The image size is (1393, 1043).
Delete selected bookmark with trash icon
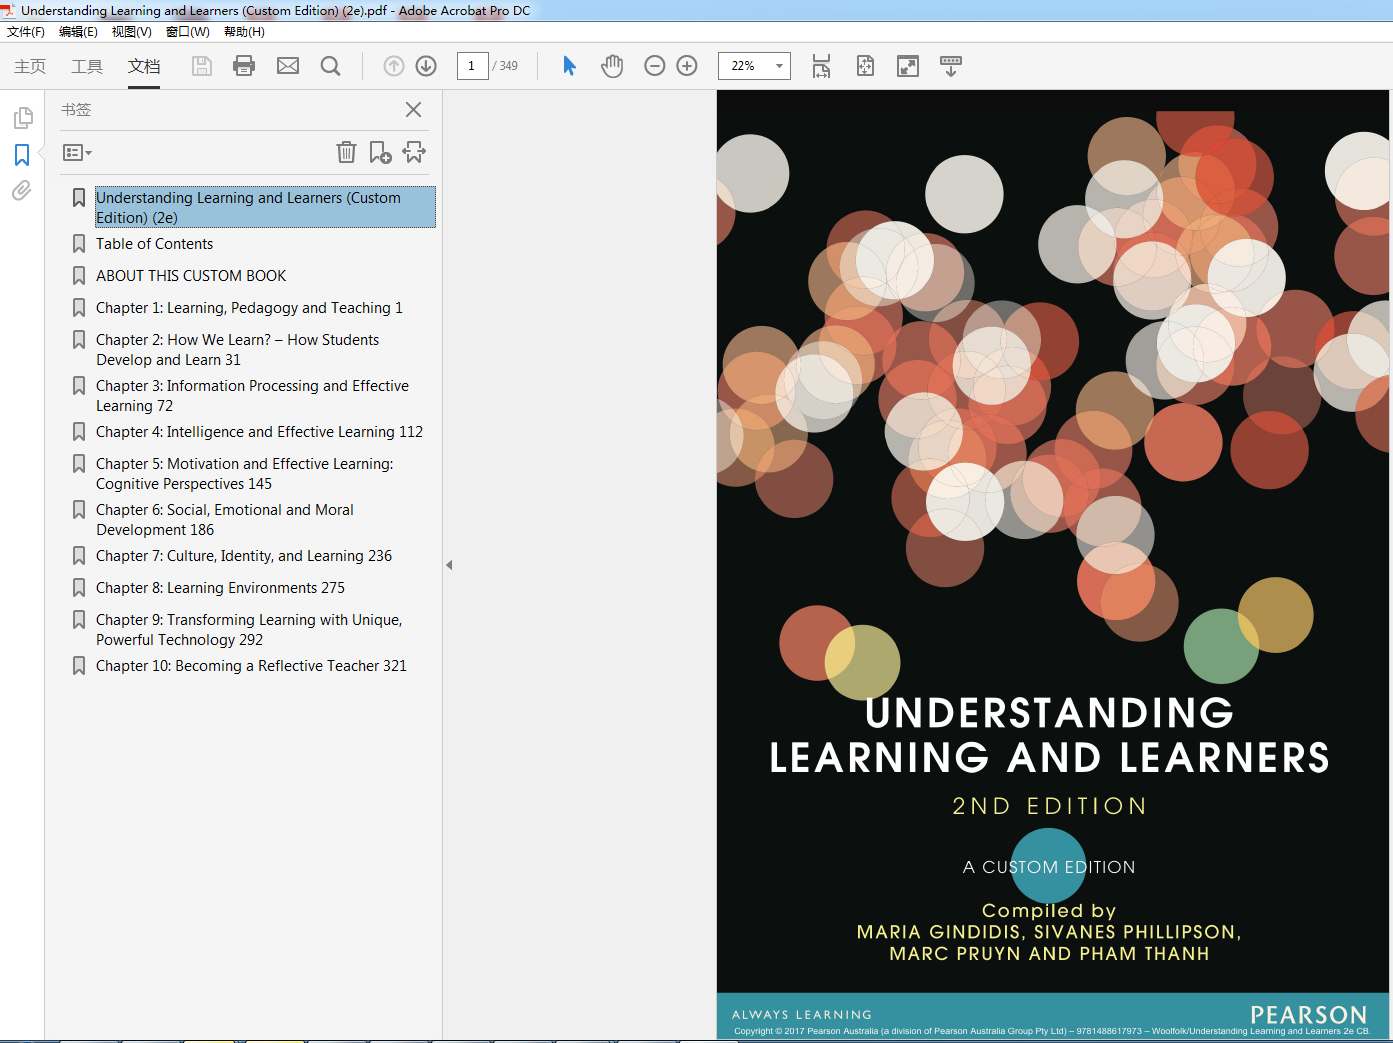(x=346, y=152)
